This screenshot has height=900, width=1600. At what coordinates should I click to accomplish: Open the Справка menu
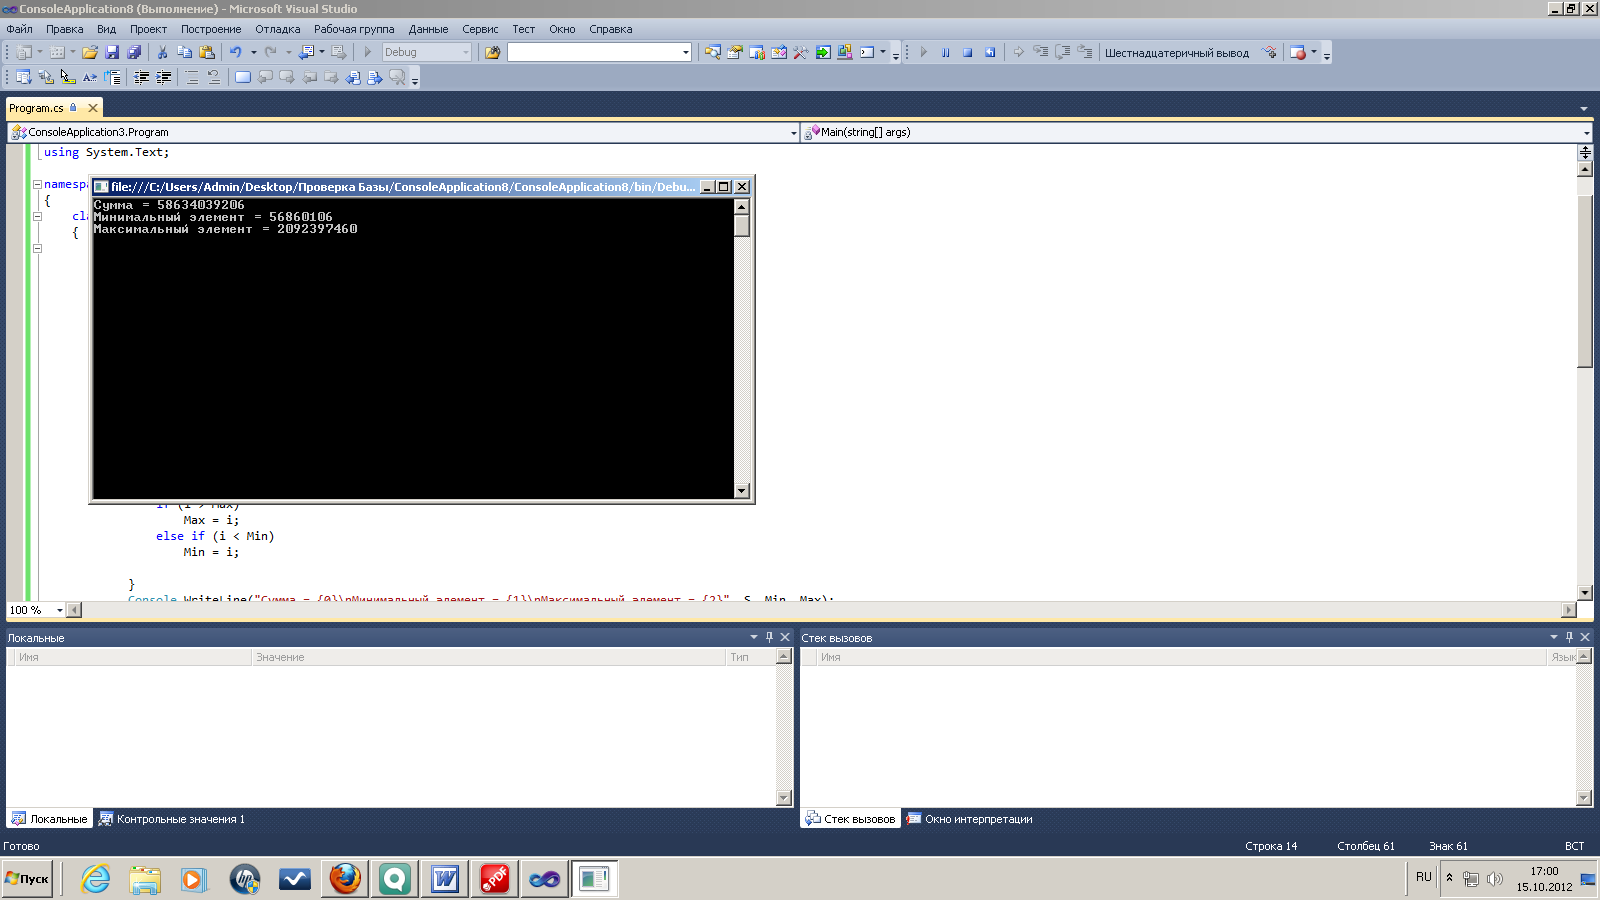tap(610, 29)
